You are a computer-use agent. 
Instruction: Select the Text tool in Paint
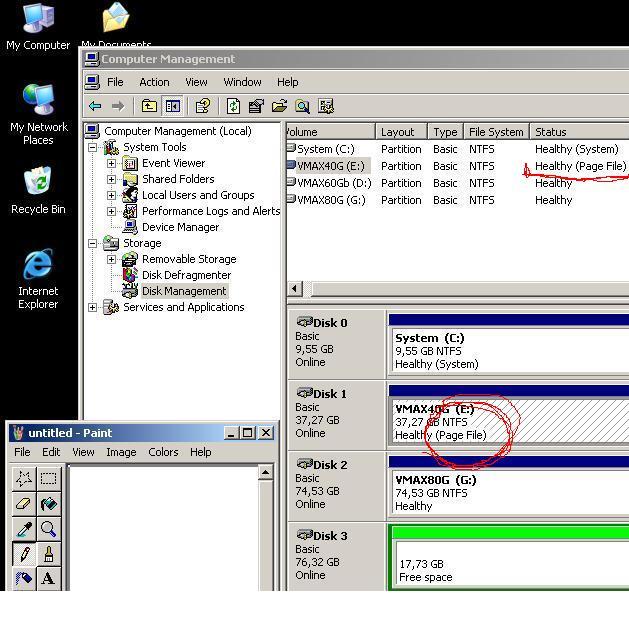click(48, 578)
